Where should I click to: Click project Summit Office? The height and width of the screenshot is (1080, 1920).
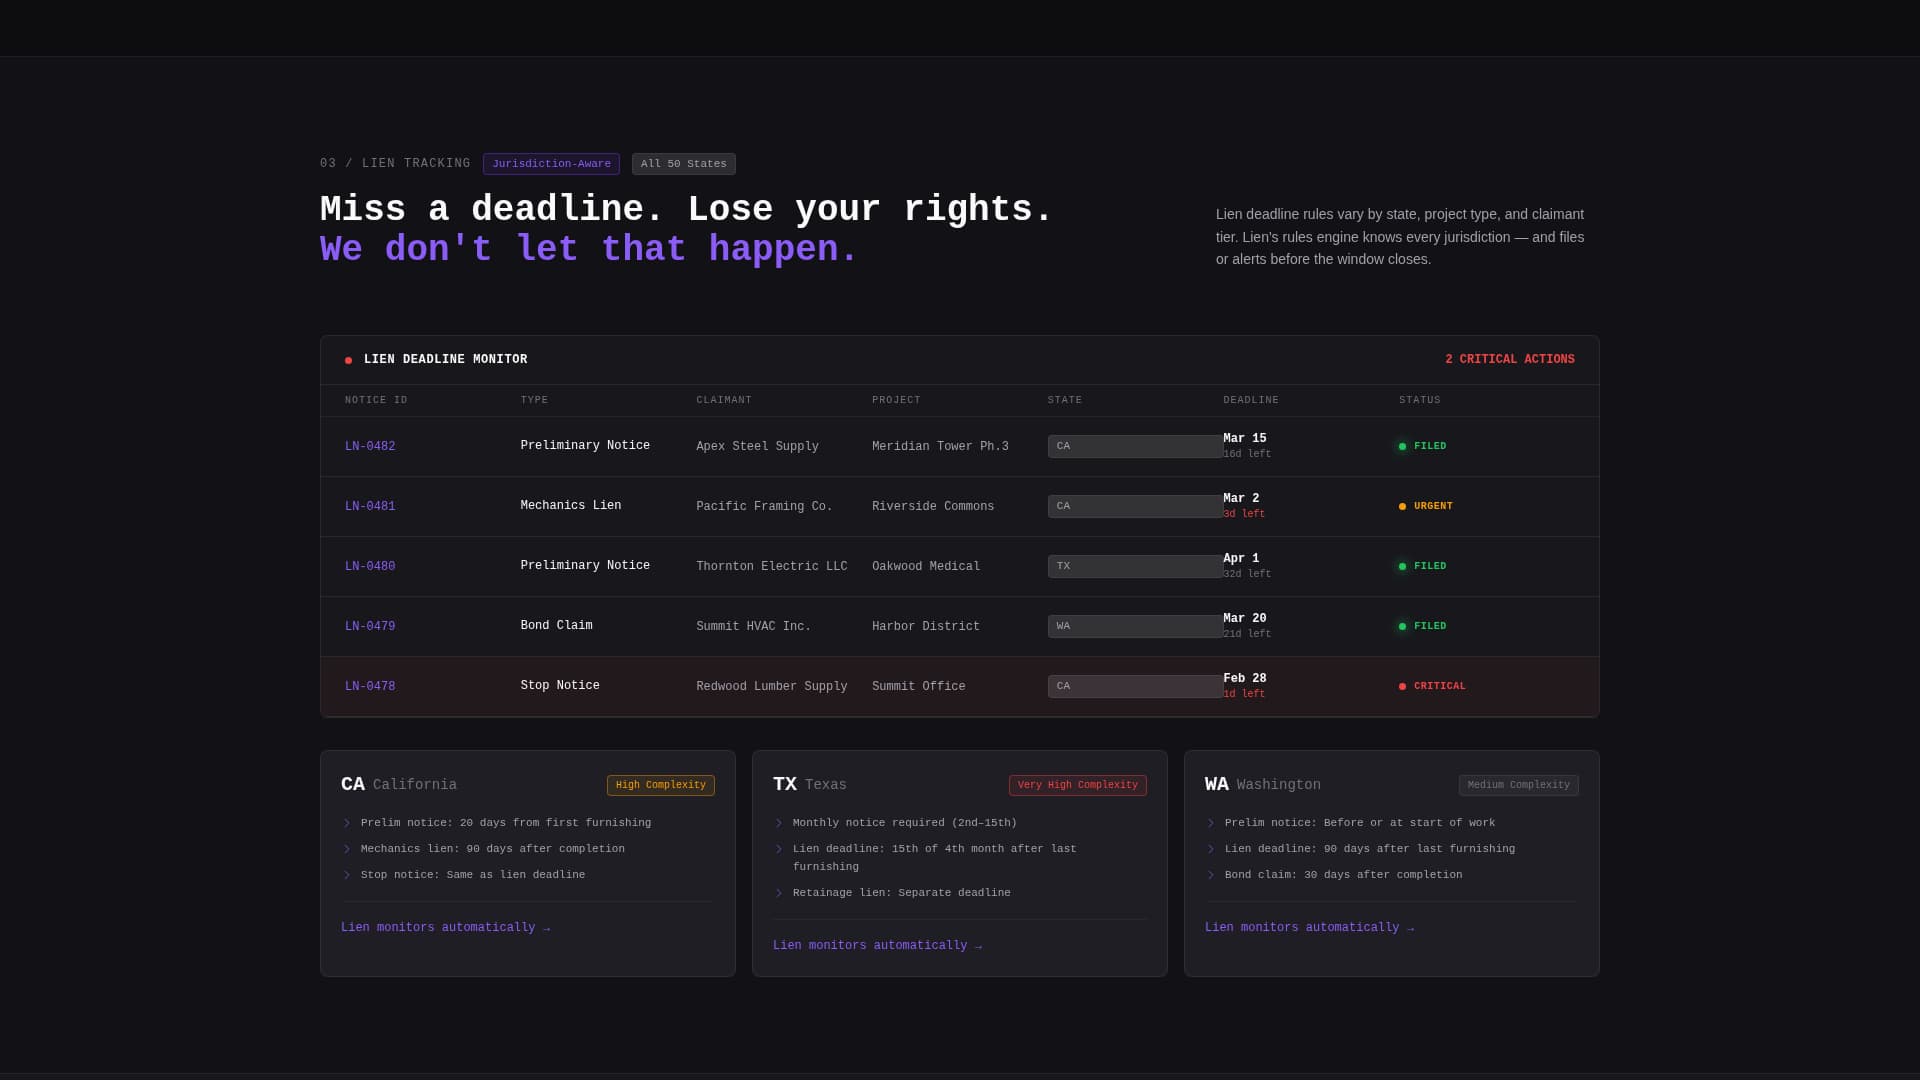click(x=918, y=687)
